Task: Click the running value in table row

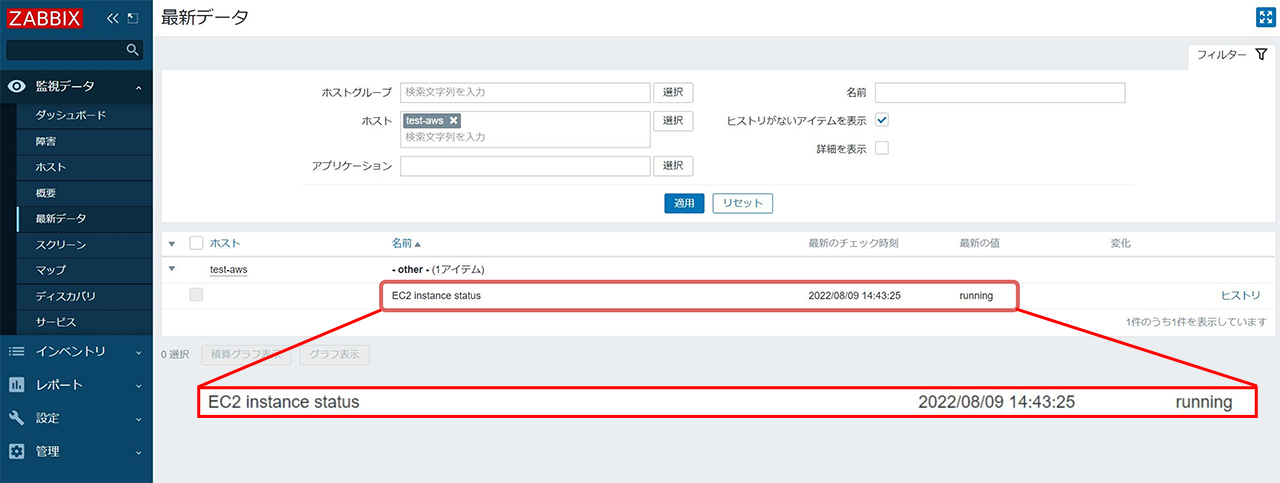Action: coord(976,295)
